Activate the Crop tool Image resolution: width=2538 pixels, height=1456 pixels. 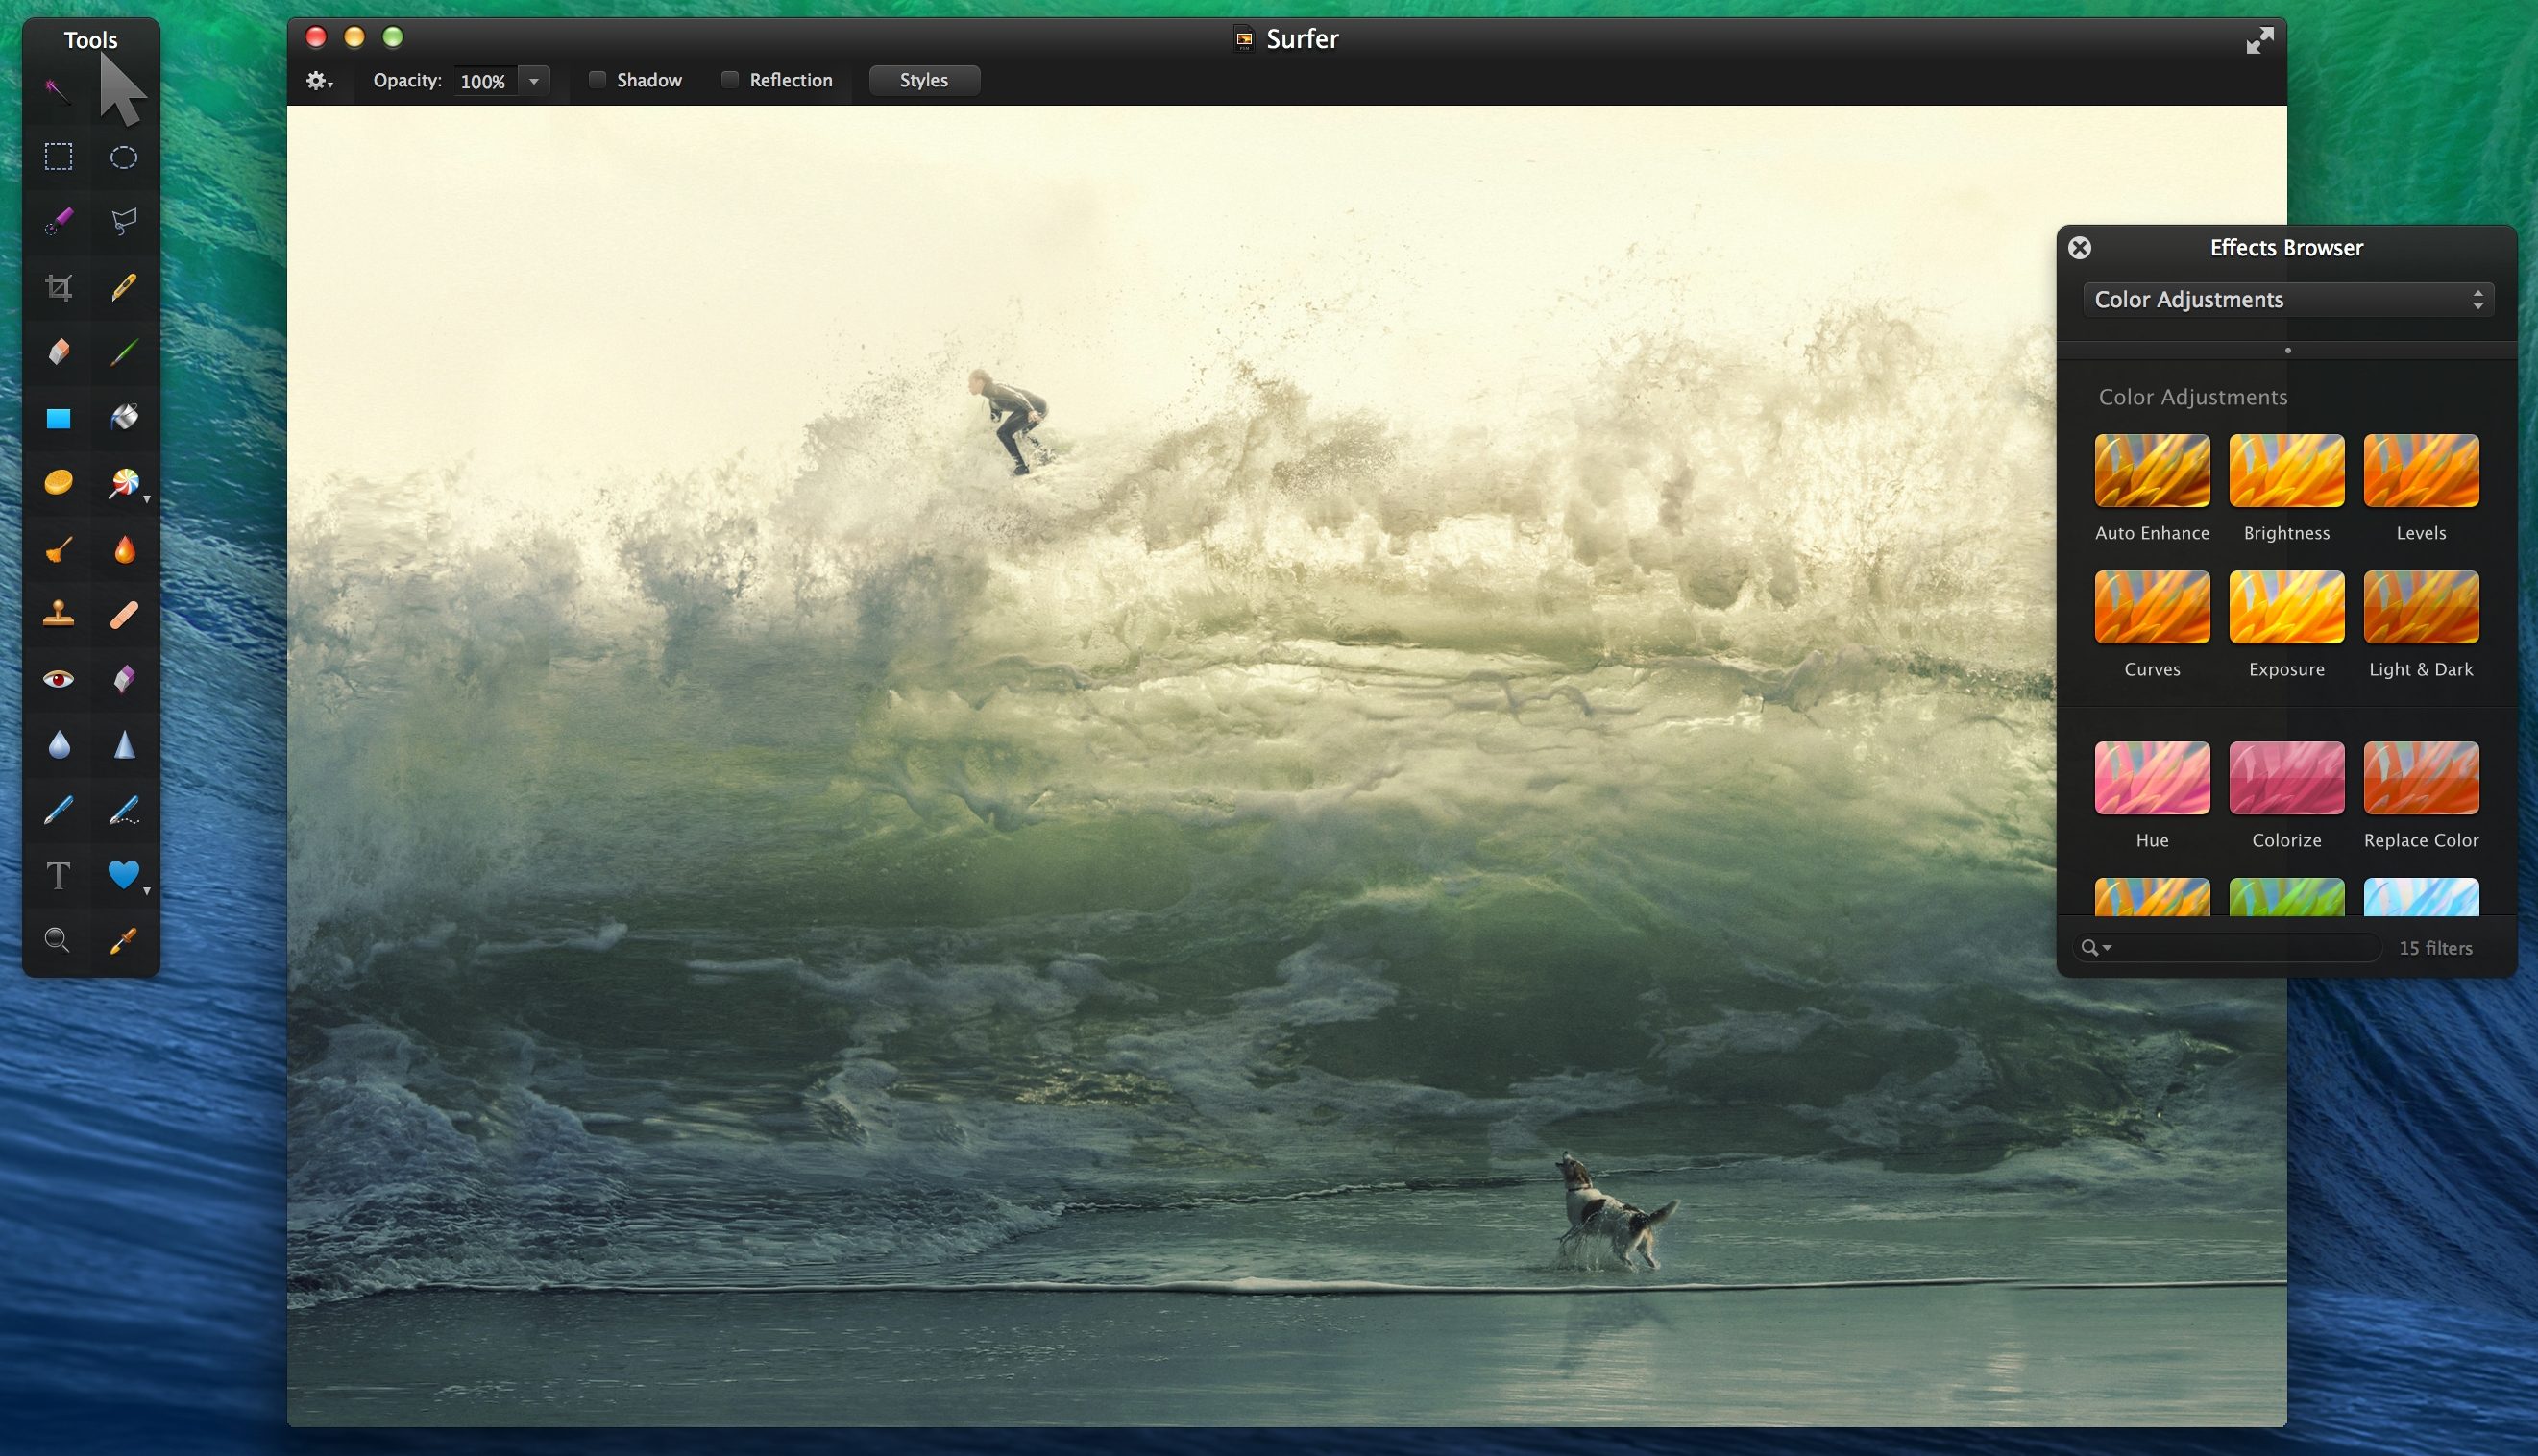click(x=58, y=287)
